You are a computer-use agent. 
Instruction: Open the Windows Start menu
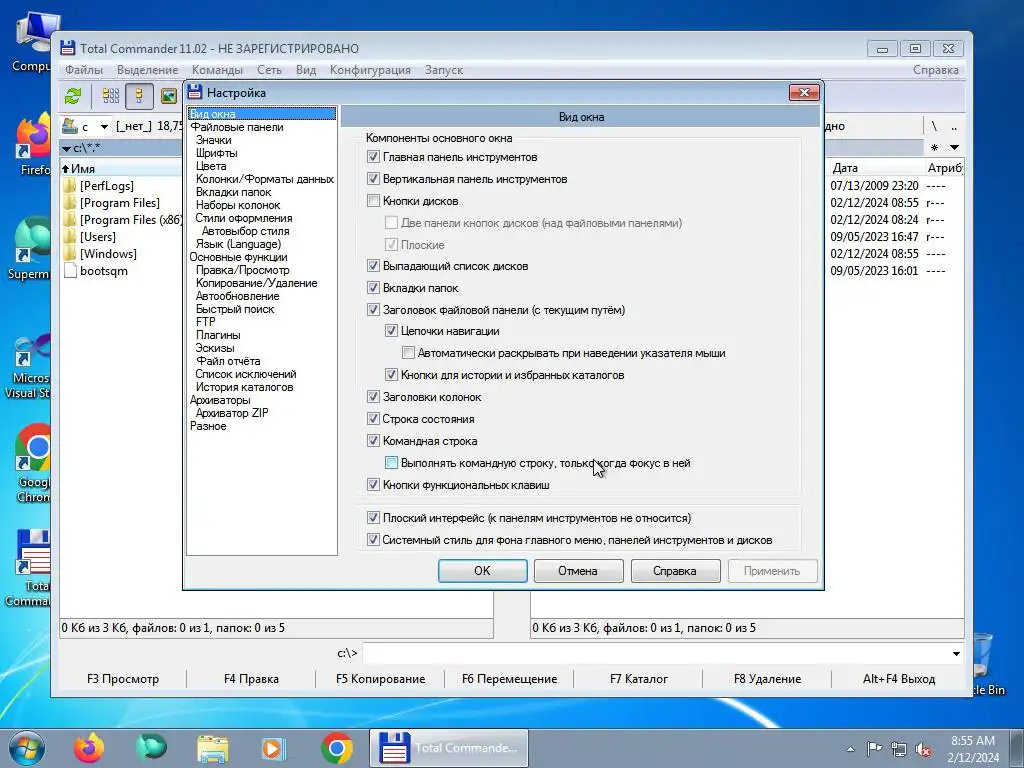coord(26,748)
